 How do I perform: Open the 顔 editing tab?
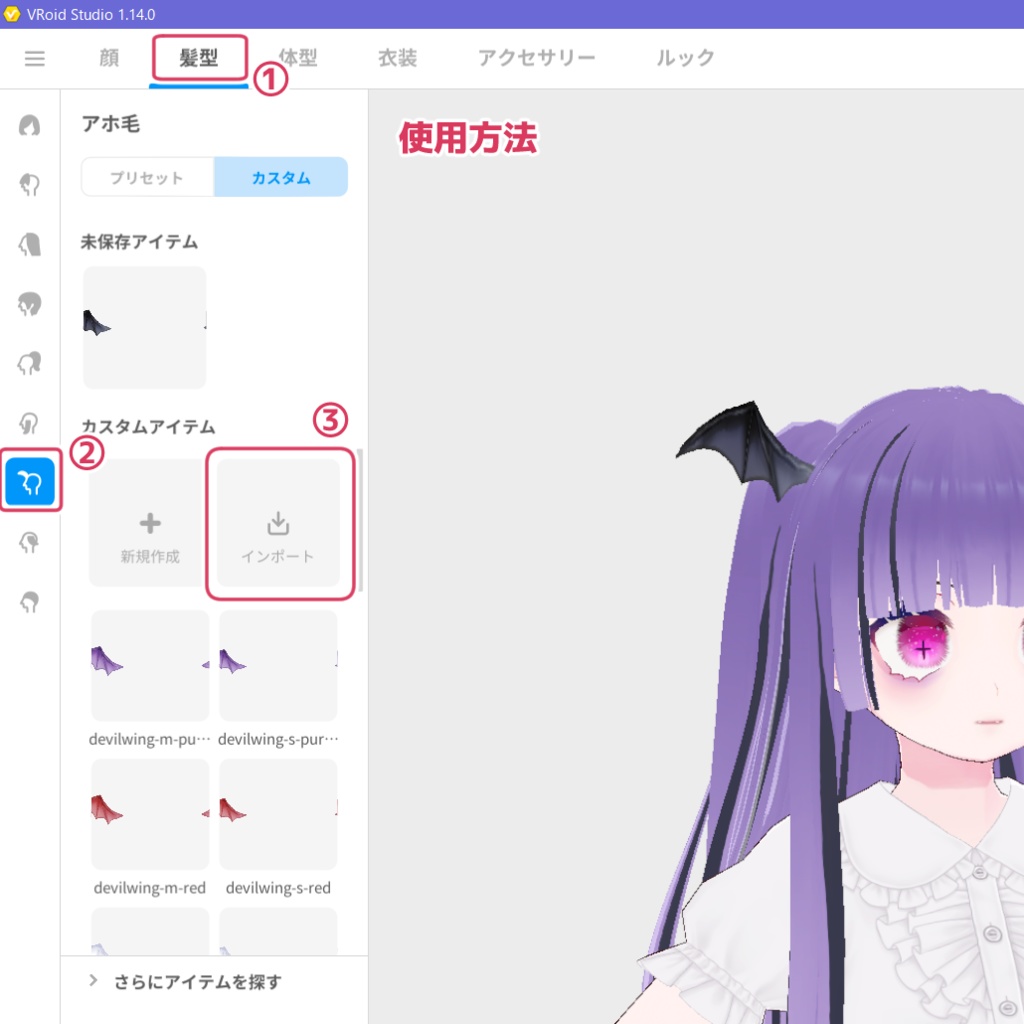tap(107, 58)
